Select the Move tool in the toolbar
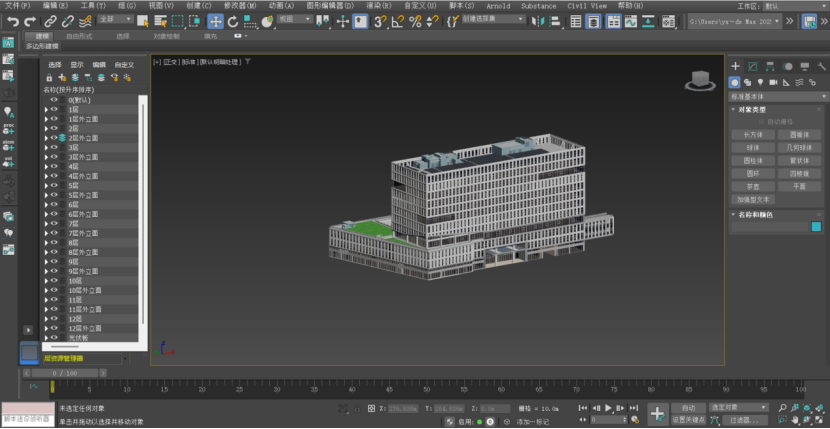Viewport: 830px width, 429px height. pos(215,21)
